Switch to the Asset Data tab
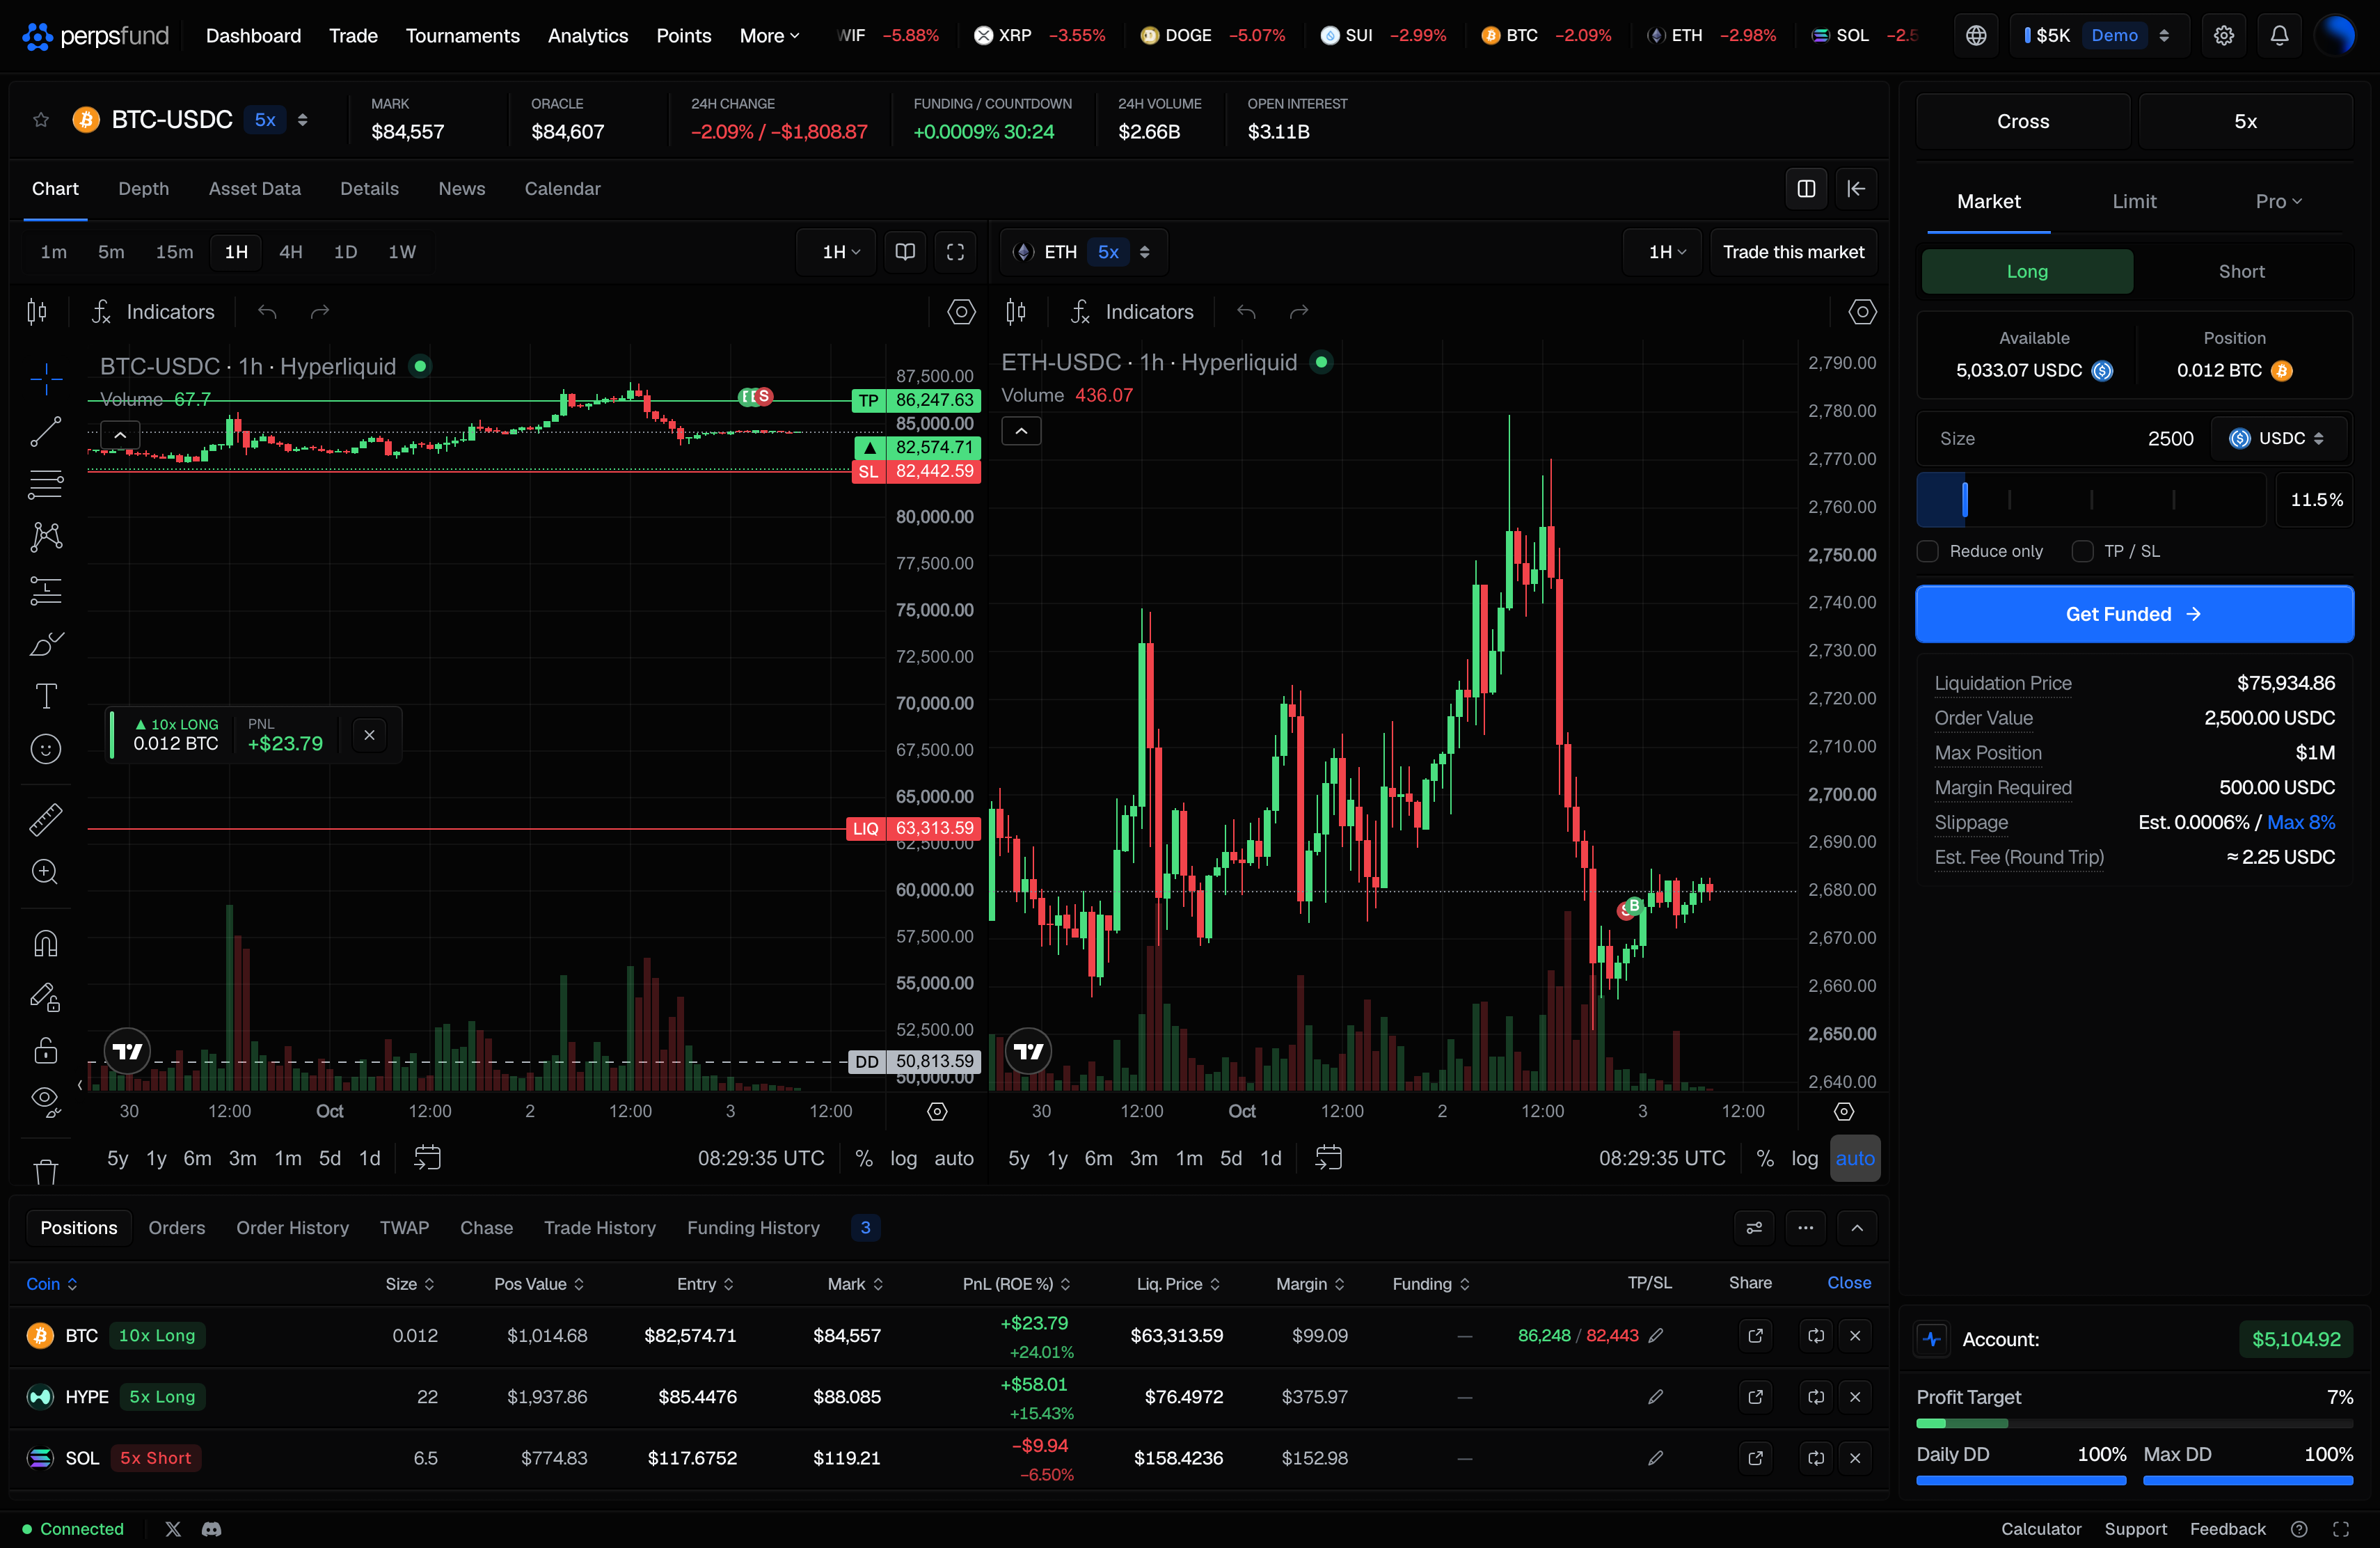The image size is (2380, 1548). (x=254, y=189)
